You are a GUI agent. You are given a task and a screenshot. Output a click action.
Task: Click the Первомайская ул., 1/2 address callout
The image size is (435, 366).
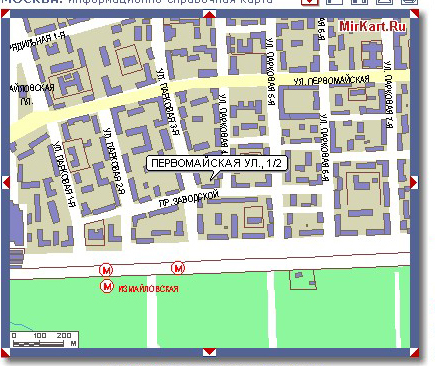coord(217,163)
